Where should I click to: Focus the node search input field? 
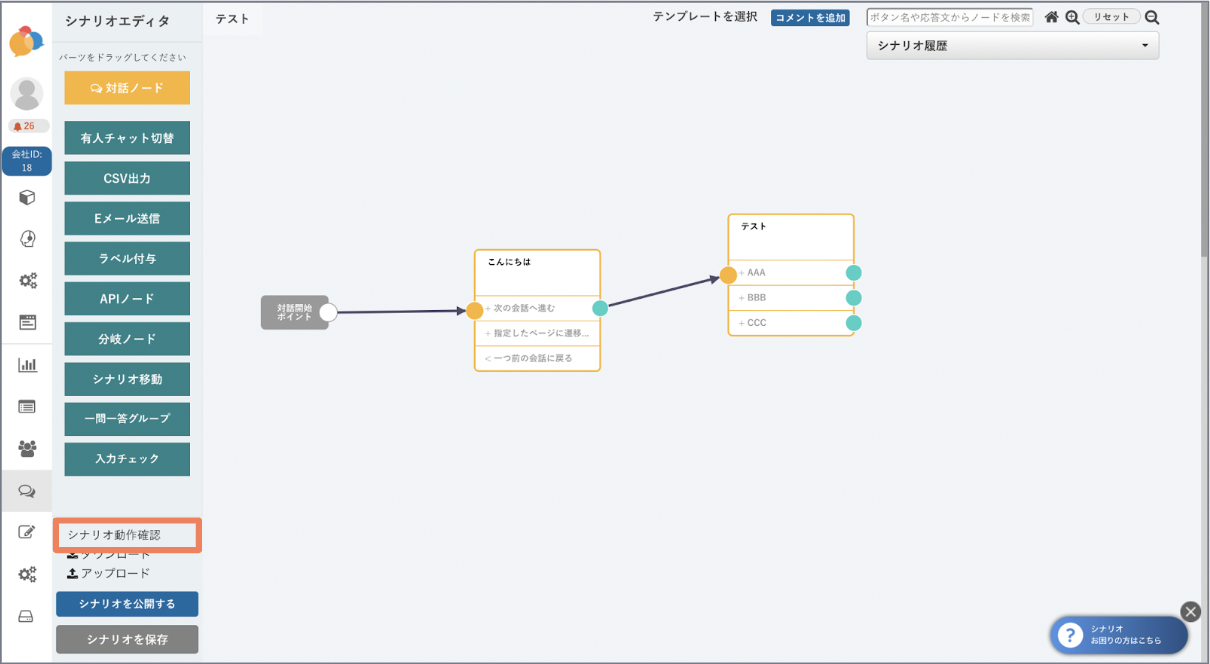(x=950, y=17)
